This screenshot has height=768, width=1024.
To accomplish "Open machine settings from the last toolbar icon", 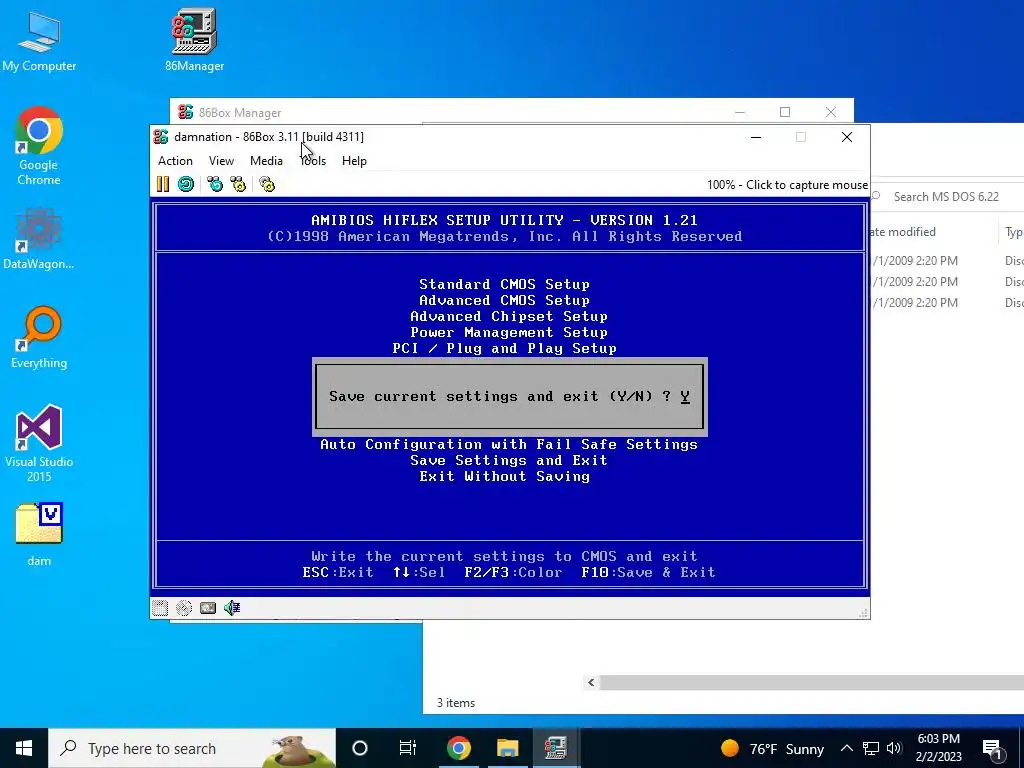I will pyautogui.click(x=267, y=184).
